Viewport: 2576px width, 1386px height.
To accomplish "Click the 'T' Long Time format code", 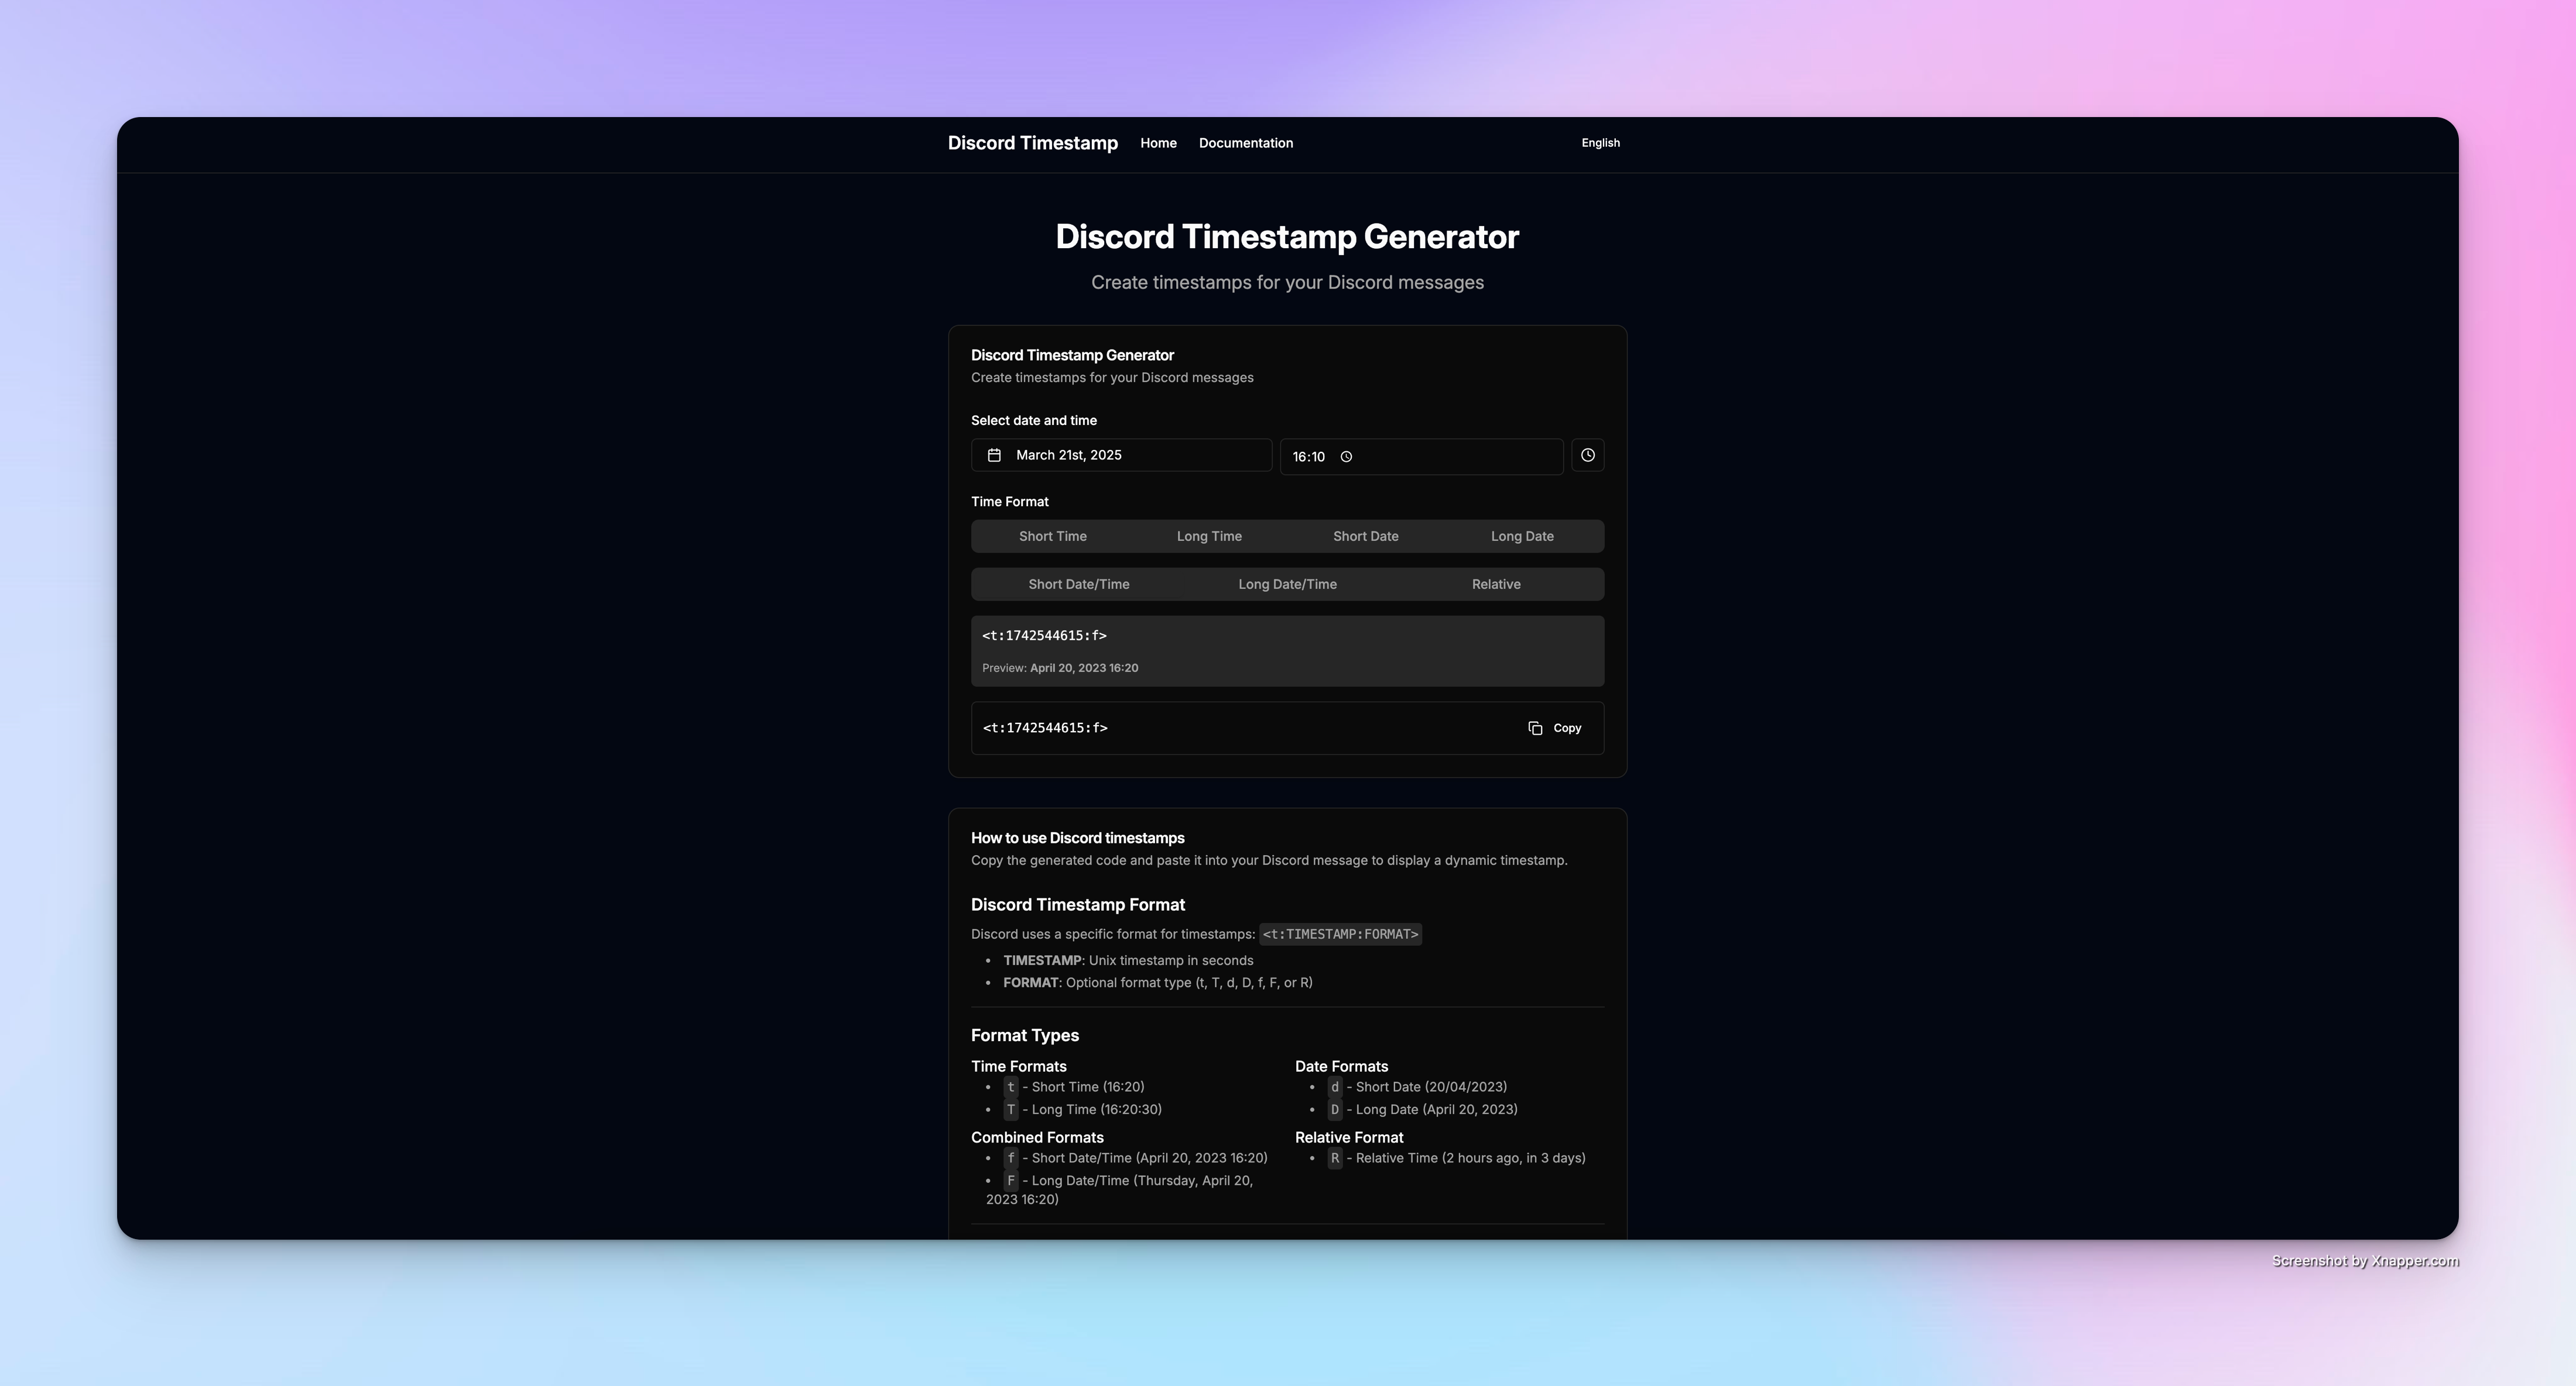I will point(1010,1110).
